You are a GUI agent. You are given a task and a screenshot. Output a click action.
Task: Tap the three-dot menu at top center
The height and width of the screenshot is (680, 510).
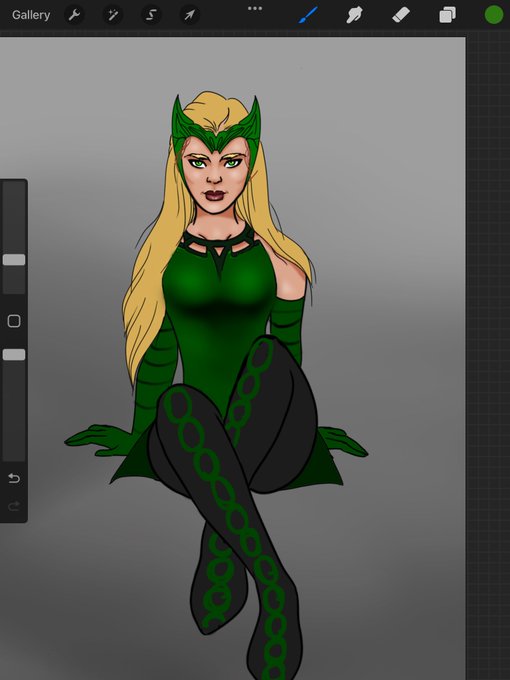(x=255, y=8)
